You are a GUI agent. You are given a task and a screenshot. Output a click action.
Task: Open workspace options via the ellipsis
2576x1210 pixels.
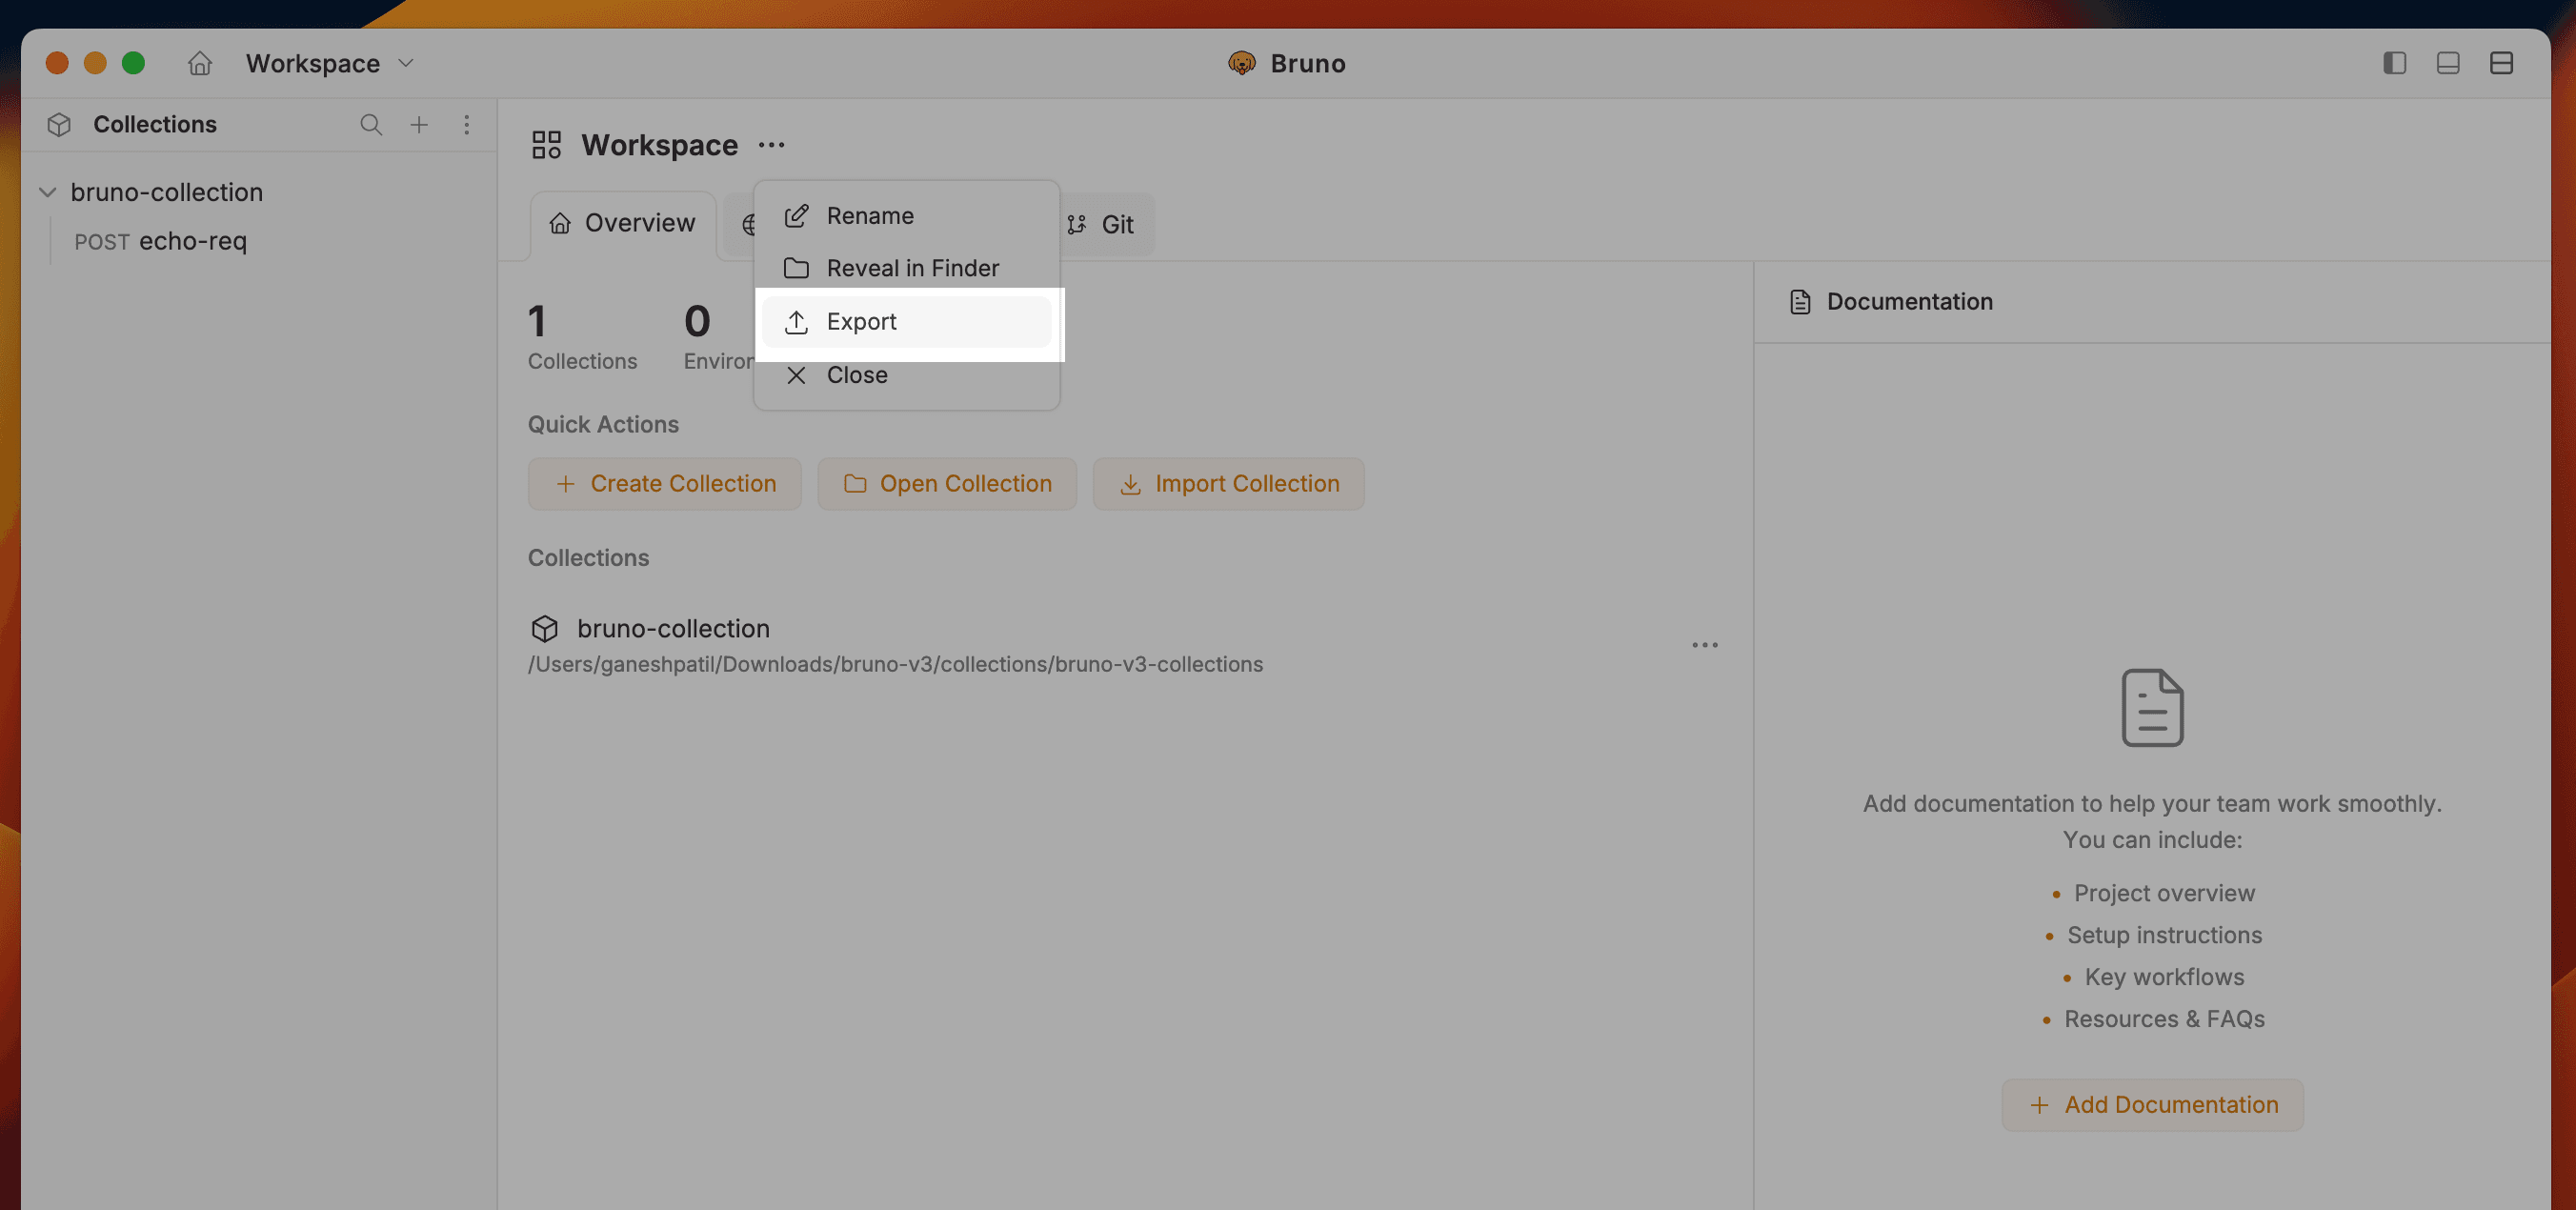coord(770,145)
